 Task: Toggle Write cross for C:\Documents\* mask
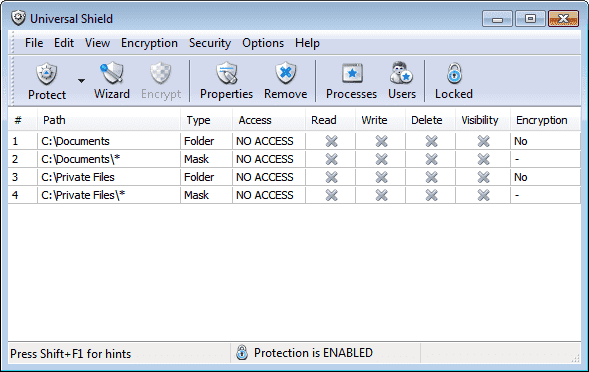pos(381,159)
